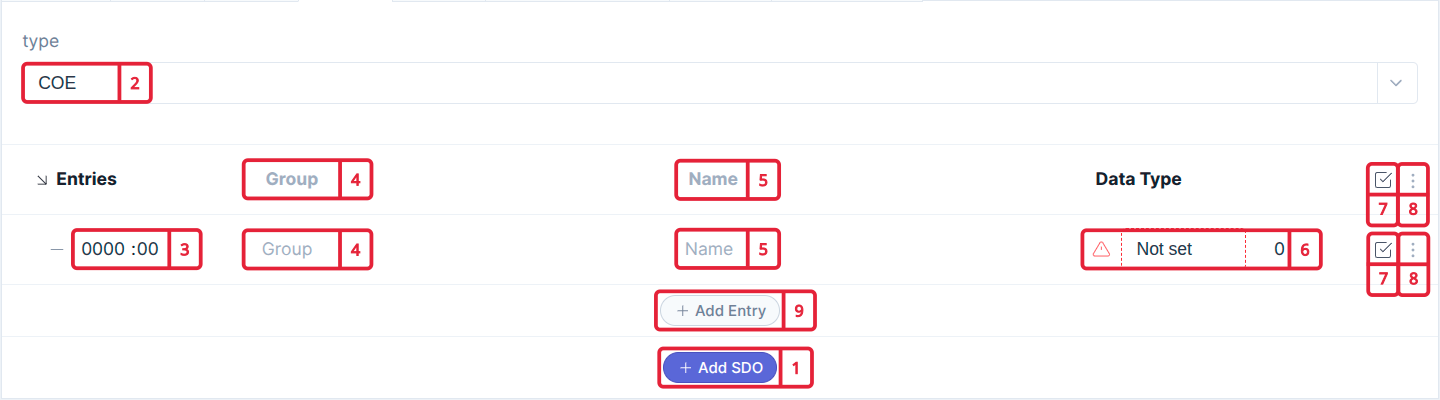The height and width of the screenshot is (400, 1440).
Task: Open the 'Not set' data type dropdown
Action: click(x=1182, y=249)
